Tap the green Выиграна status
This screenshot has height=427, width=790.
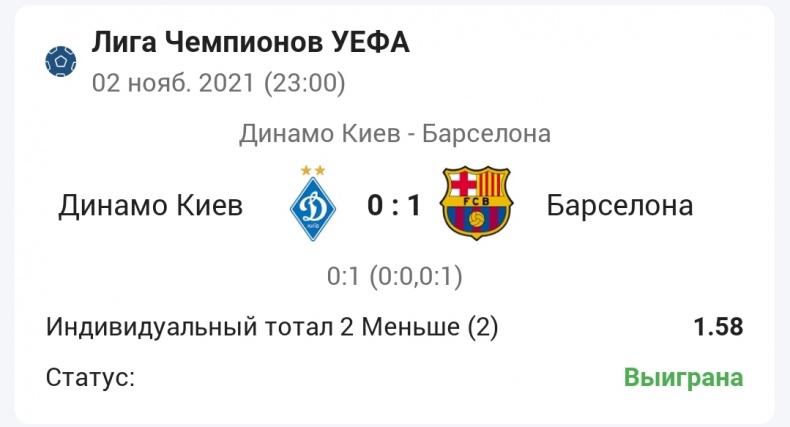coord(684,378)
